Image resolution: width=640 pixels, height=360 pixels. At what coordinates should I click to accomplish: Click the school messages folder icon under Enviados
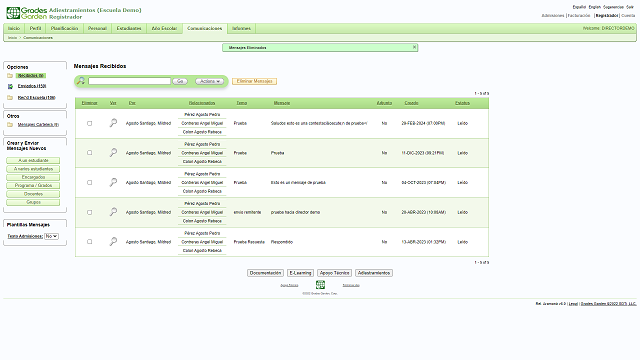10,98
